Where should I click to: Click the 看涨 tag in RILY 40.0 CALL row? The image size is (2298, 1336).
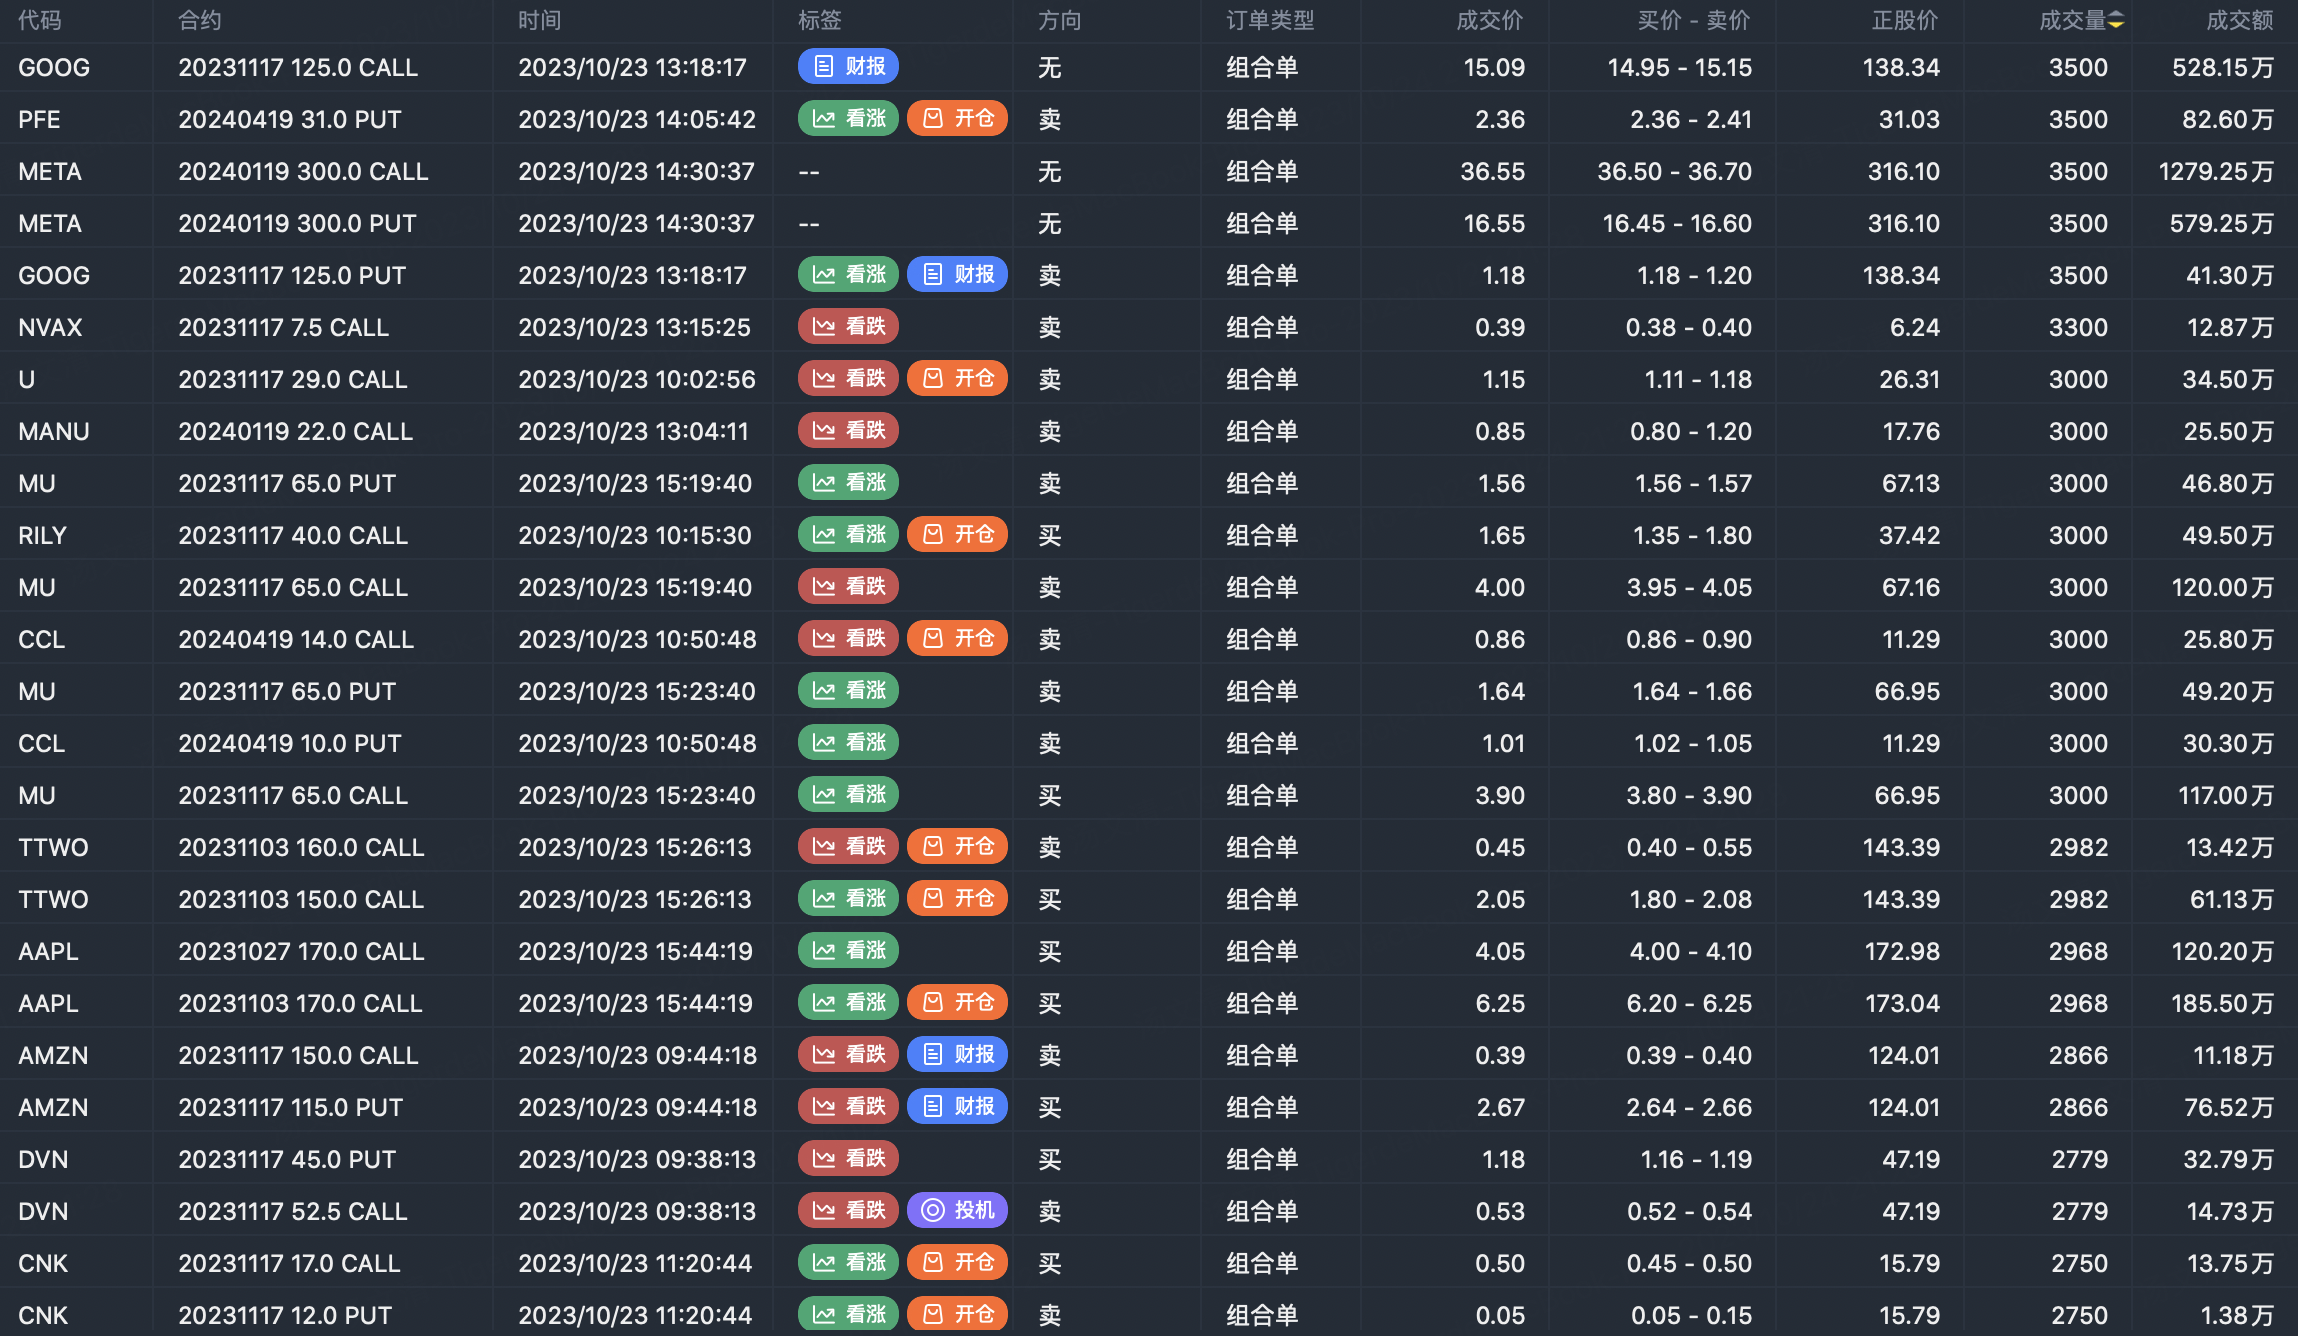tap(848, 534)
